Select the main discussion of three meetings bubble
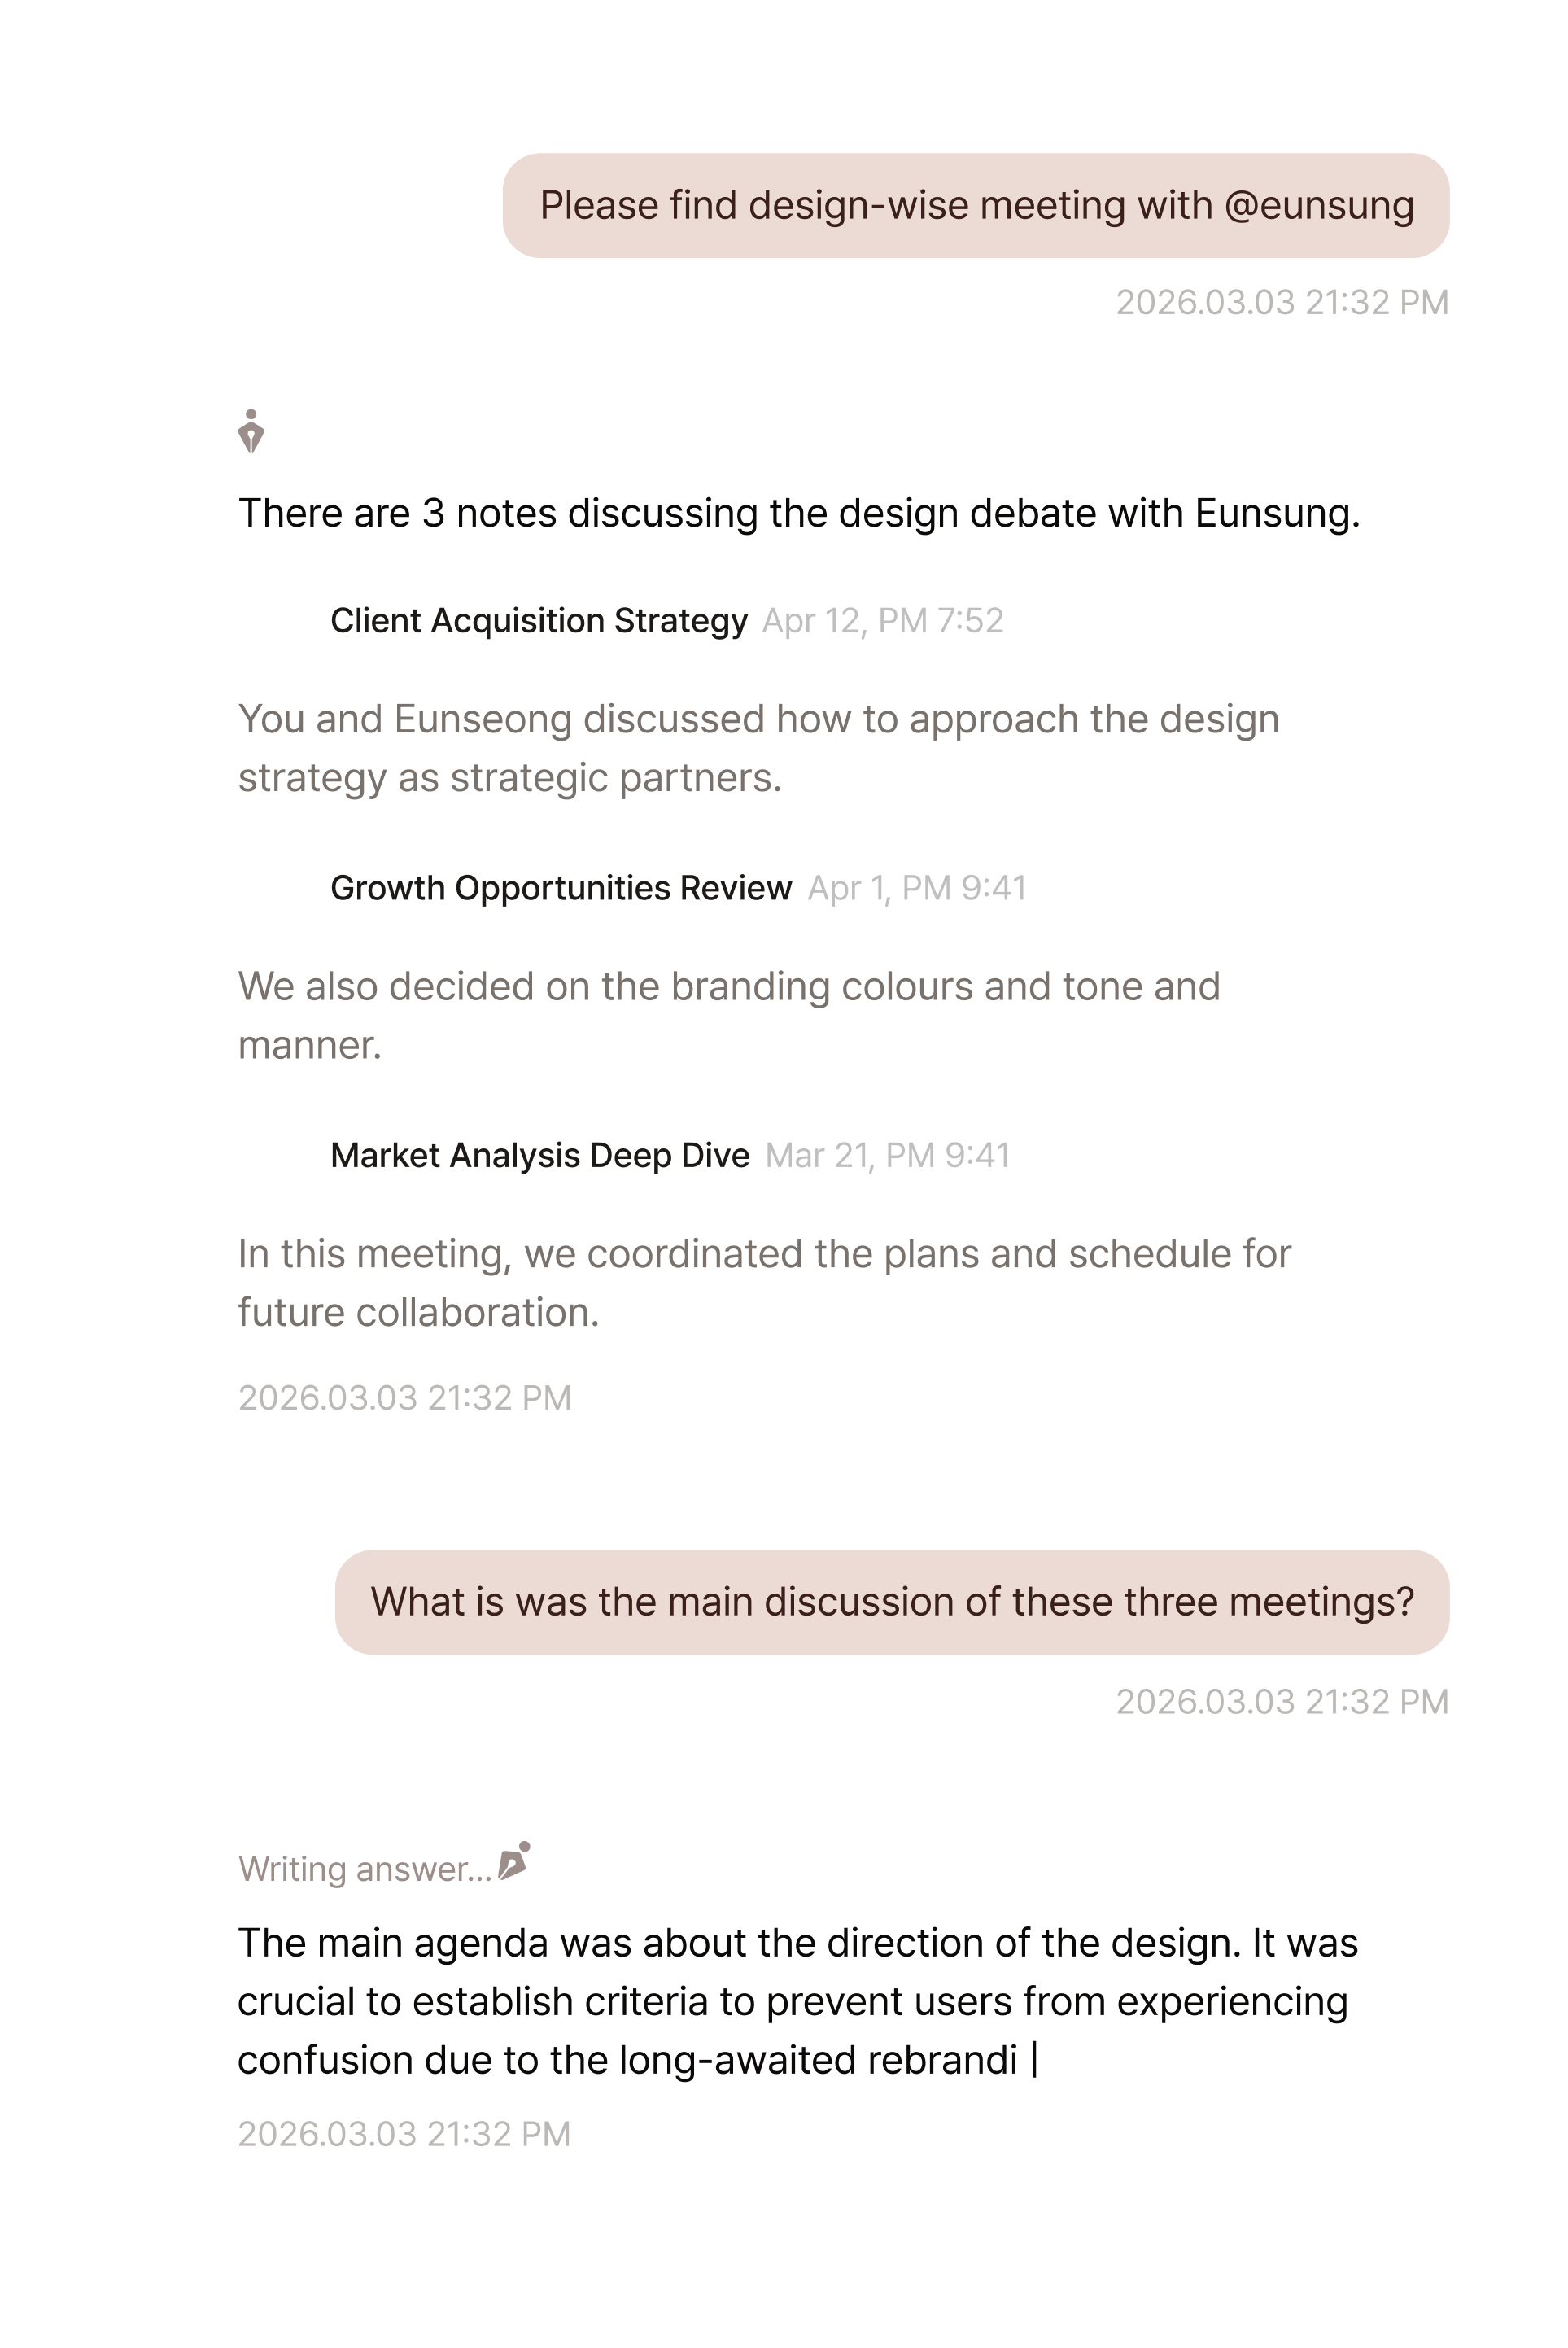 point(892,1602)
